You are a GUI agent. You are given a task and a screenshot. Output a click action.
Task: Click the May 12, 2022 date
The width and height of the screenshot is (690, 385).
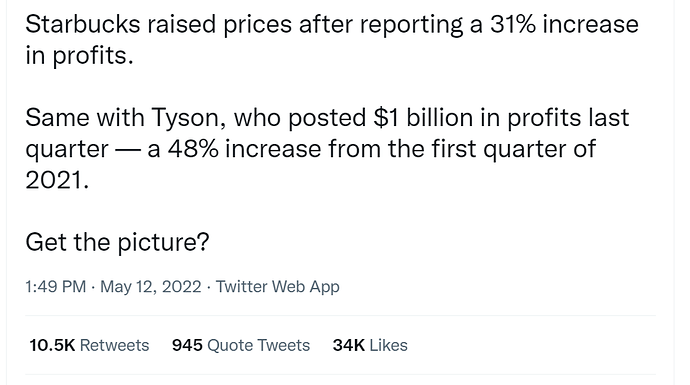point(151,286)
